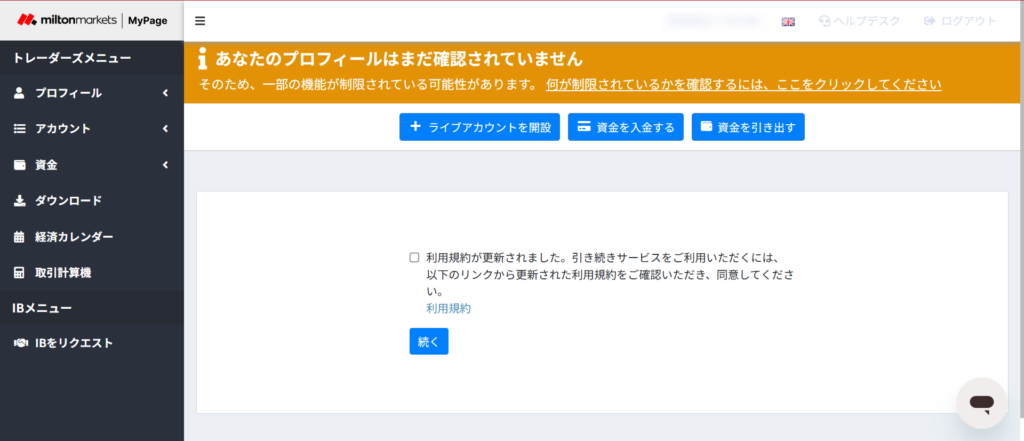The image size is (1024, 441).
Task: Click the UK flag language icon
Action: pos(788,21)
